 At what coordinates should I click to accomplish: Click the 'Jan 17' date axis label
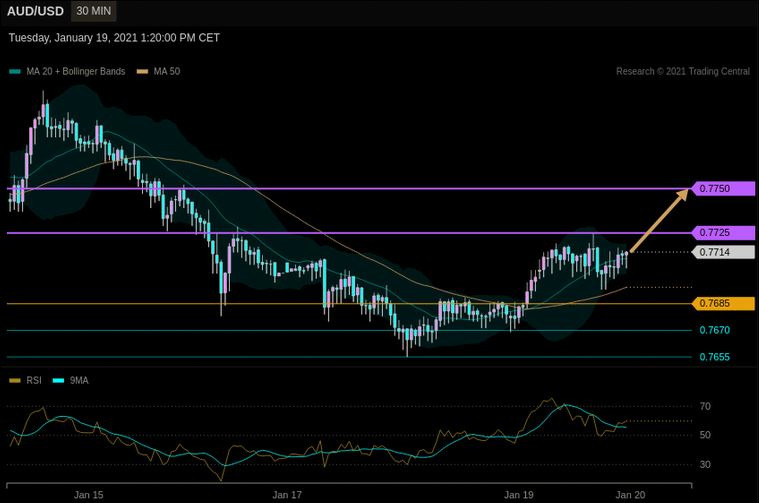[287, 495]
